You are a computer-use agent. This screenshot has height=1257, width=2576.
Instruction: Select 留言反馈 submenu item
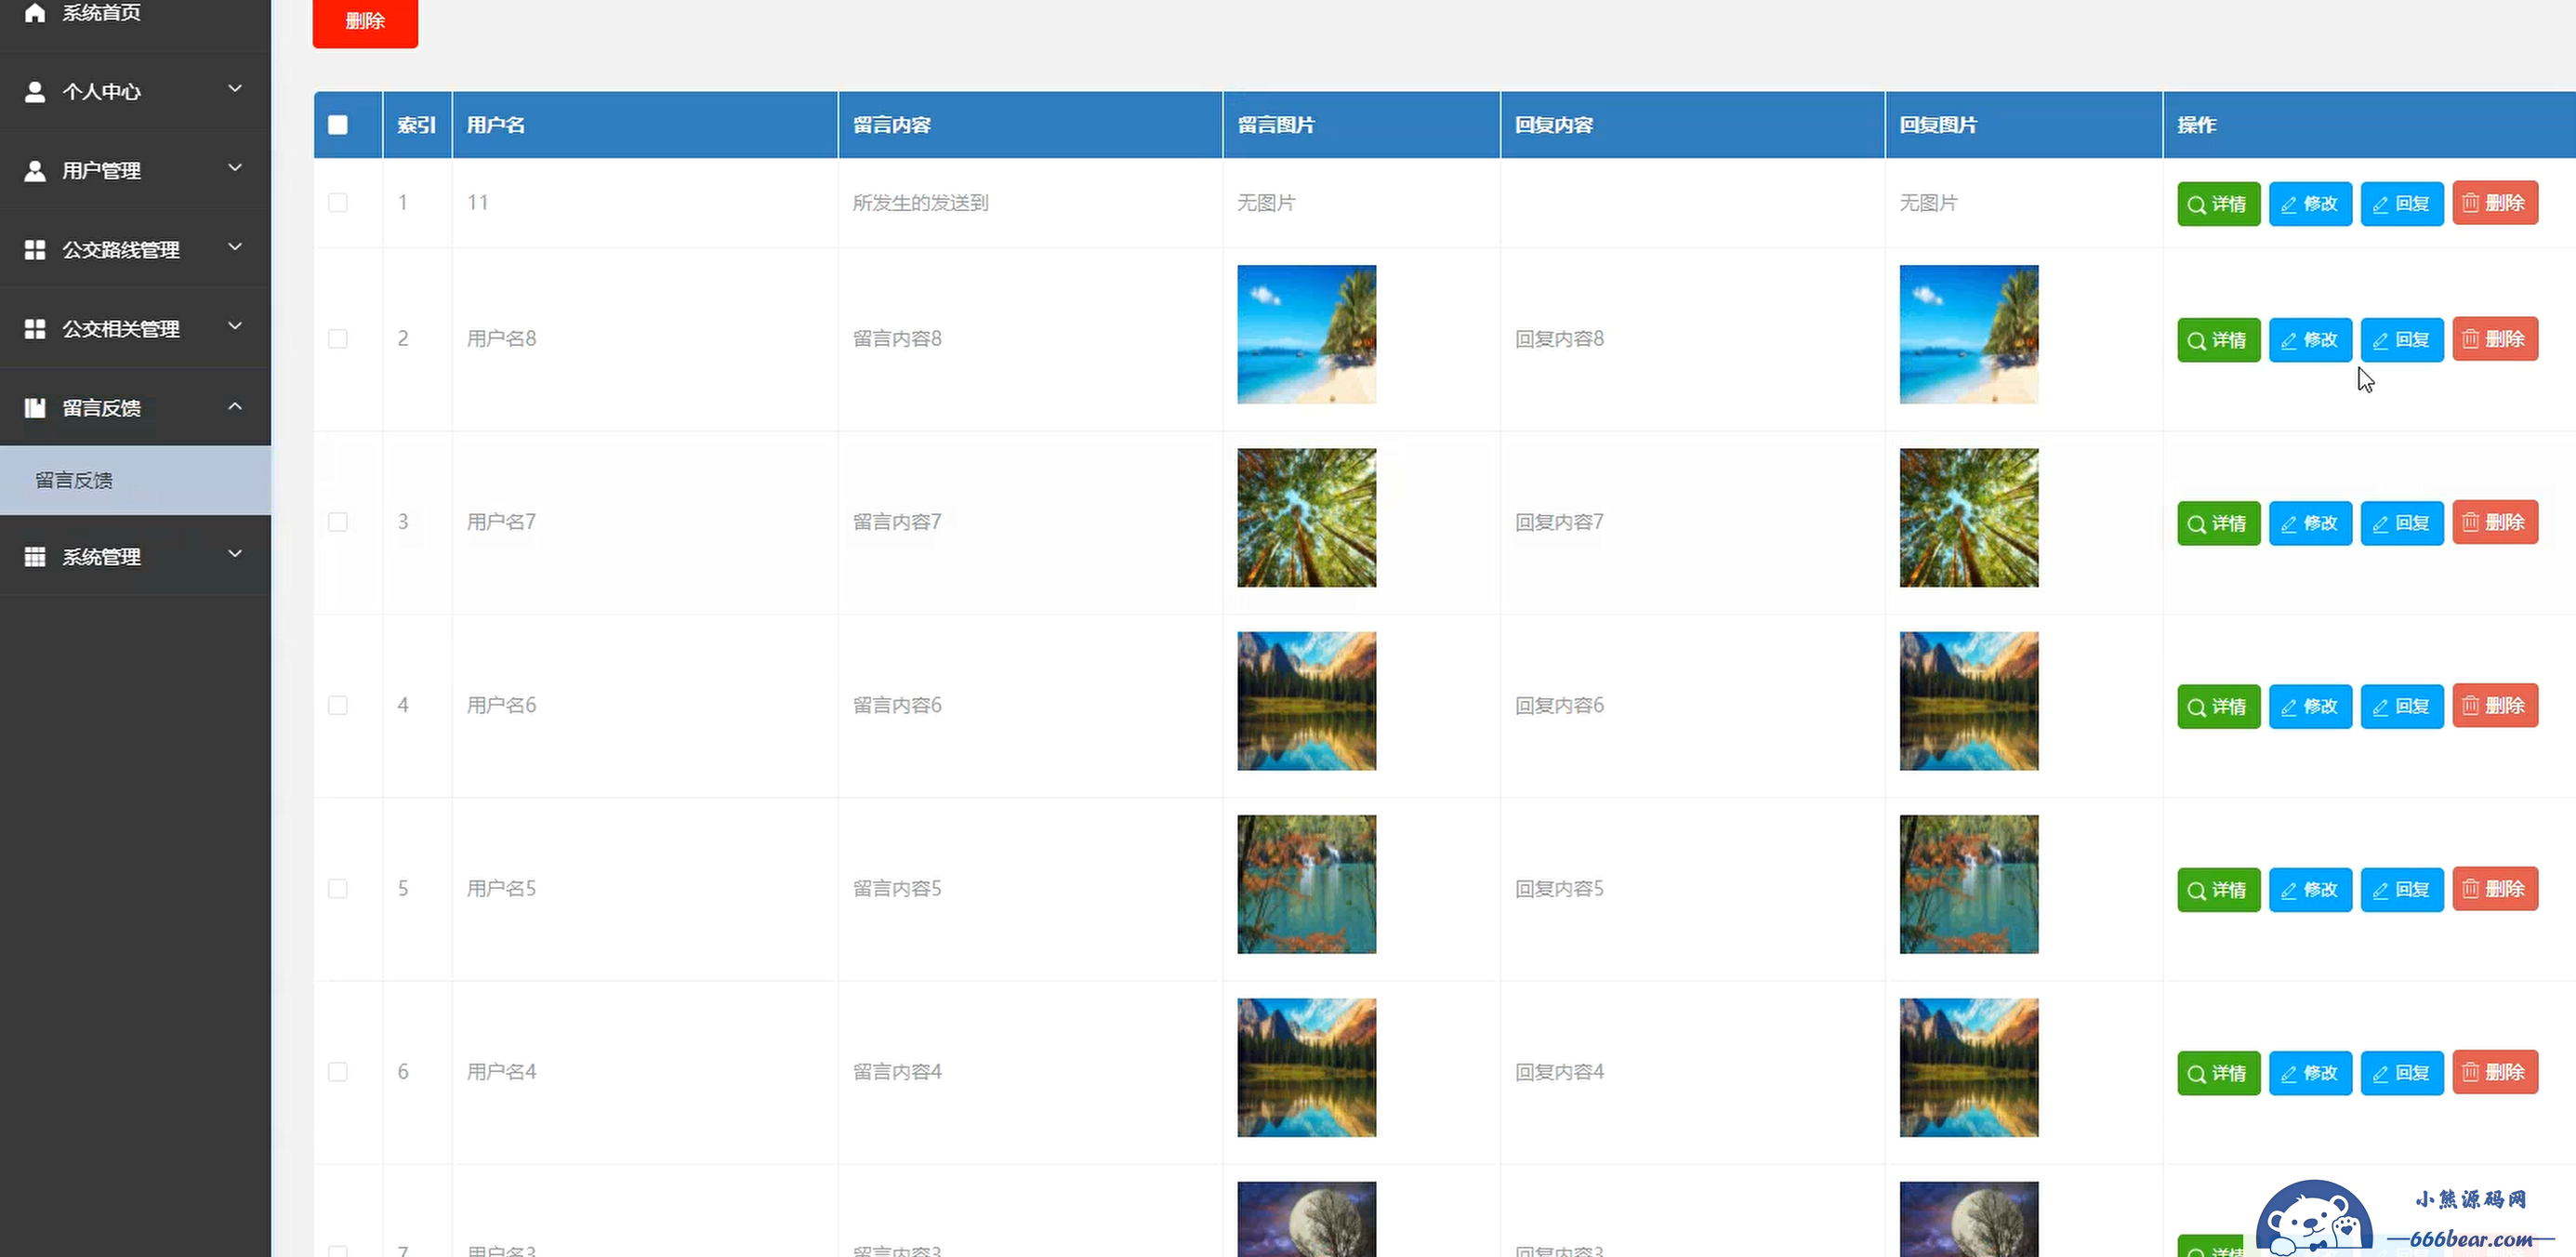click(x=135, y=481)
